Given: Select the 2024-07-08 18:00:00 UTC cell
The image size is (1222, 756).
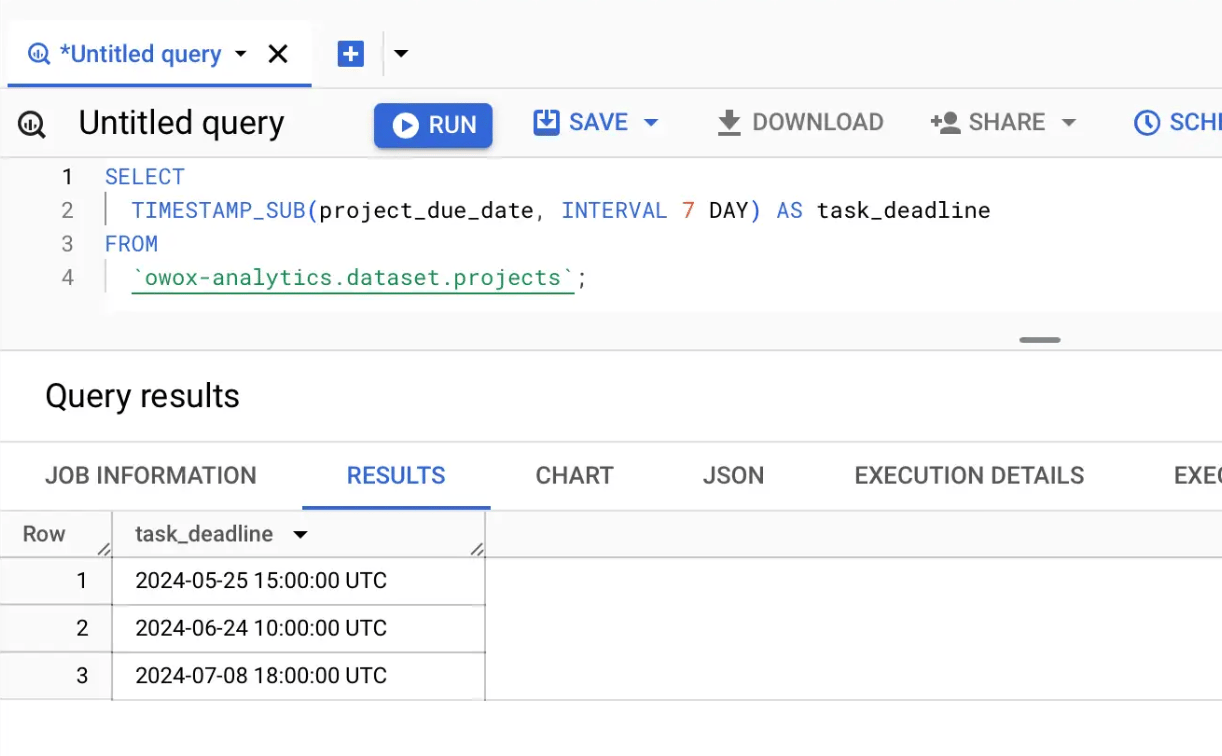Looking at the screenshot, I should coord(298,676).
